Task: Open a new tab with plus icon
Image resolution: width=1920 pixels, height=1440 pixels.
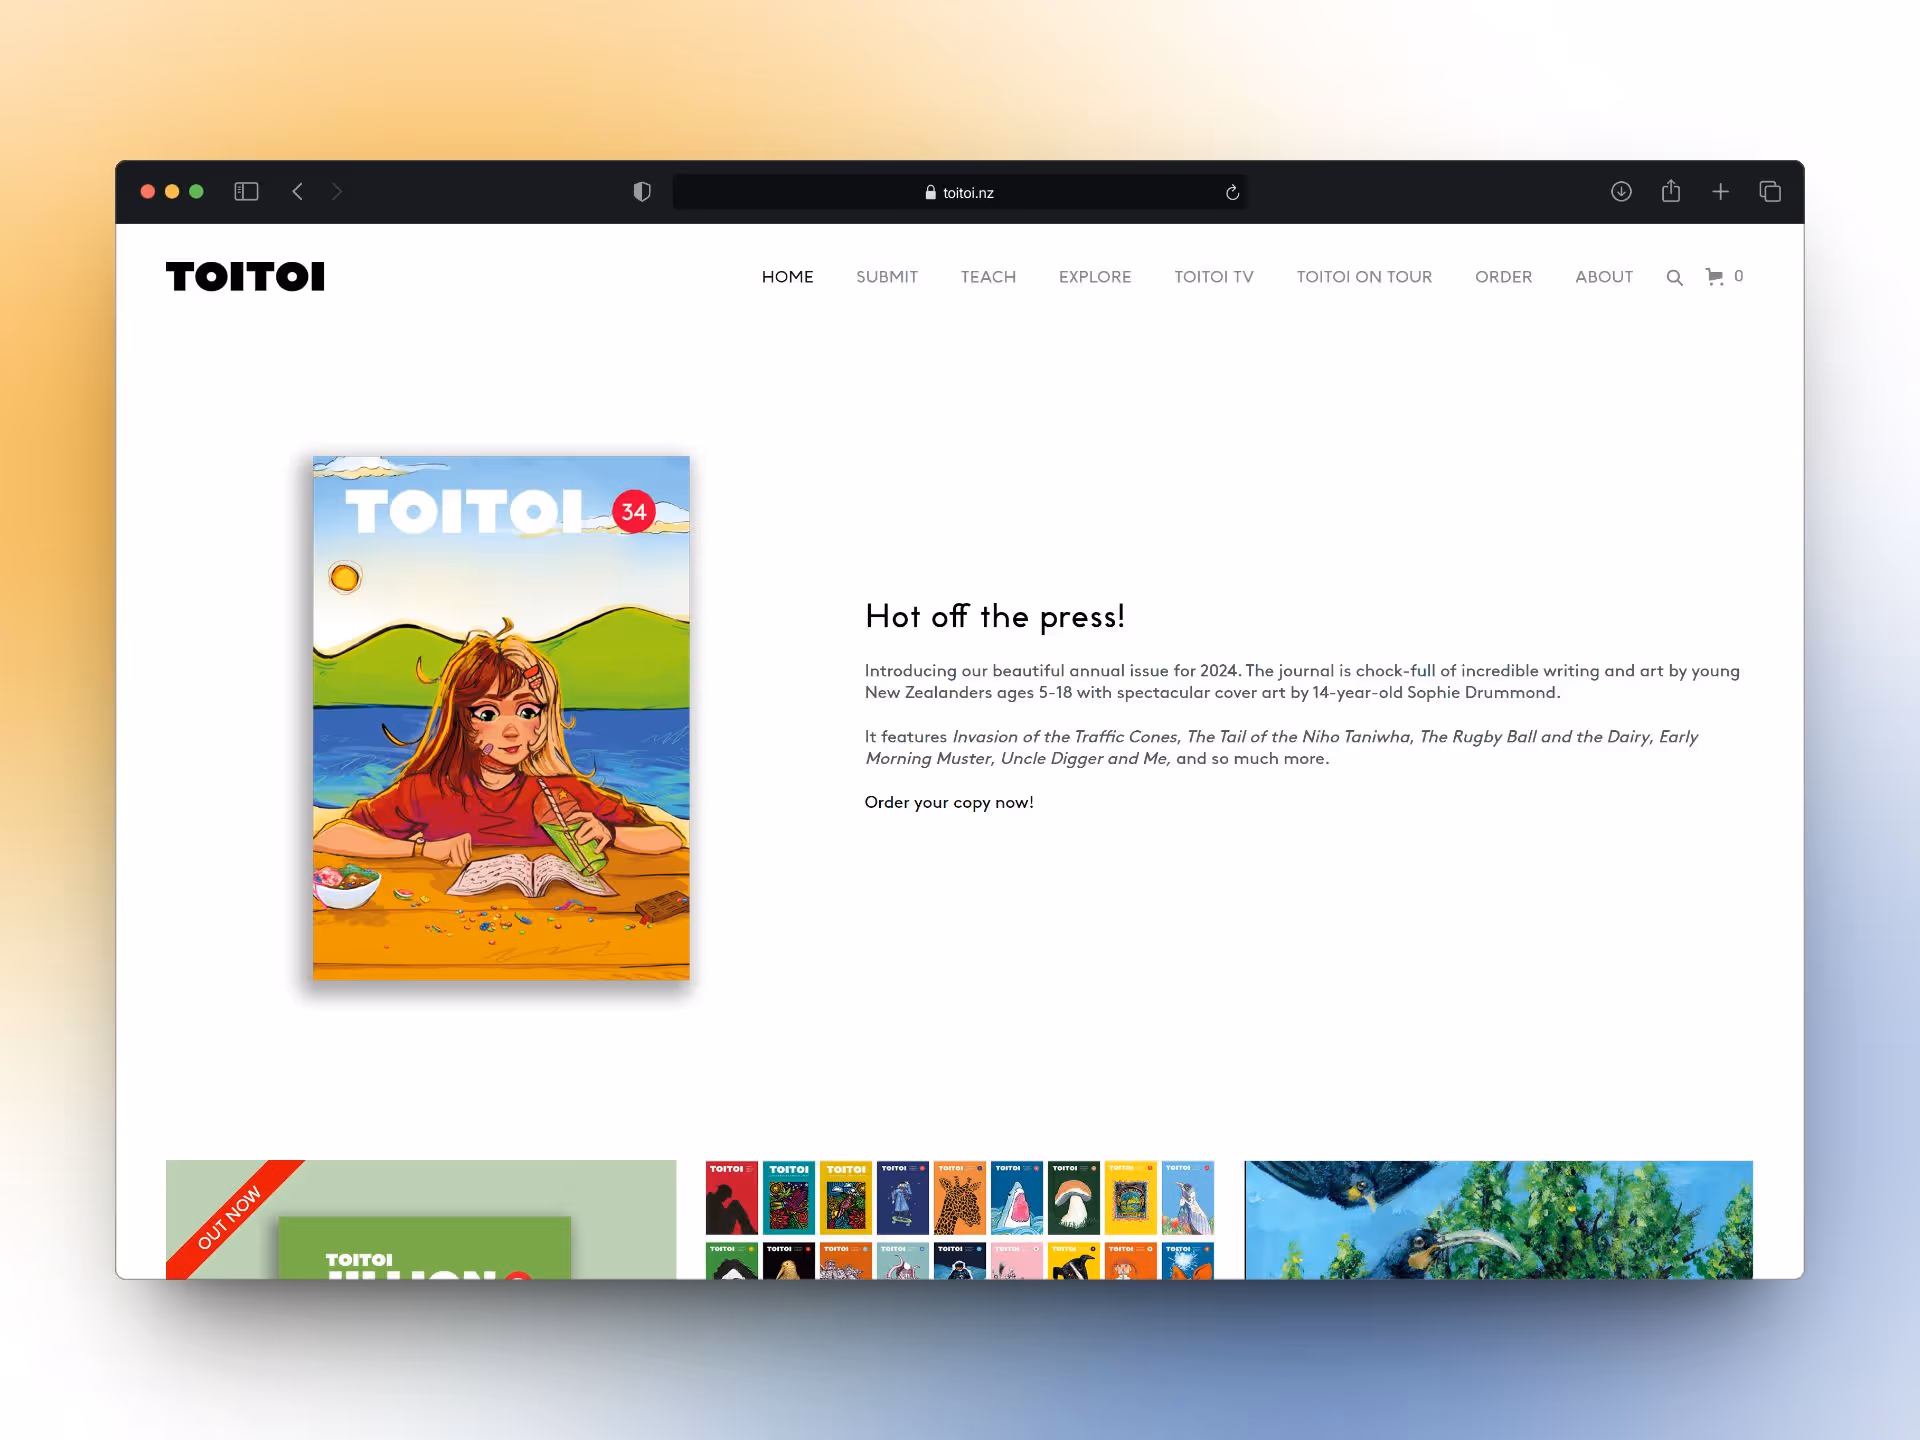Action: (x=1720, y=191)
